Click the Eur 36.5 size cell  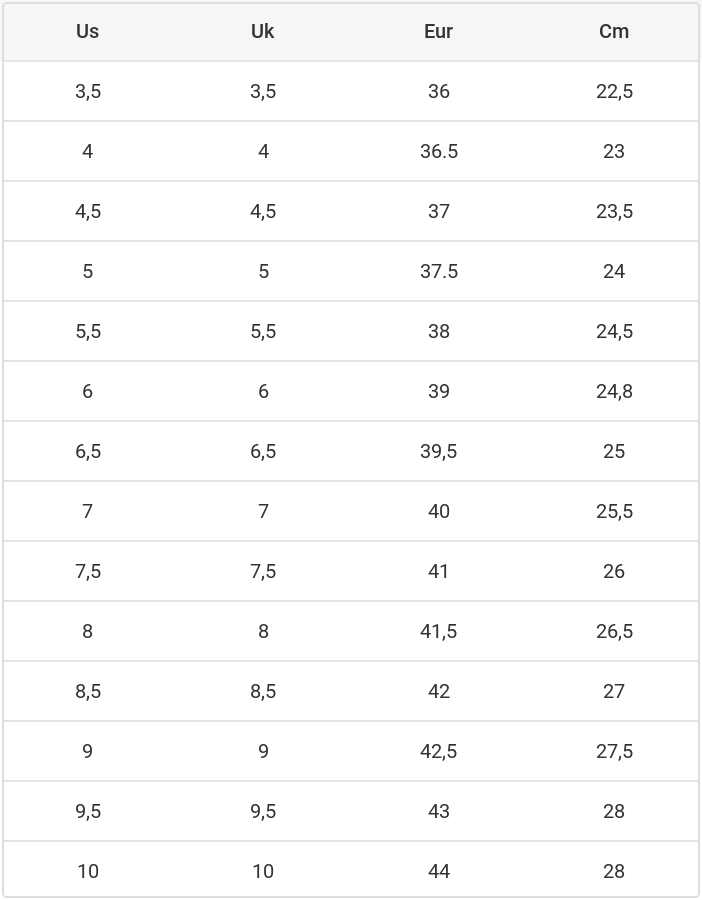(x=438, y=151)
